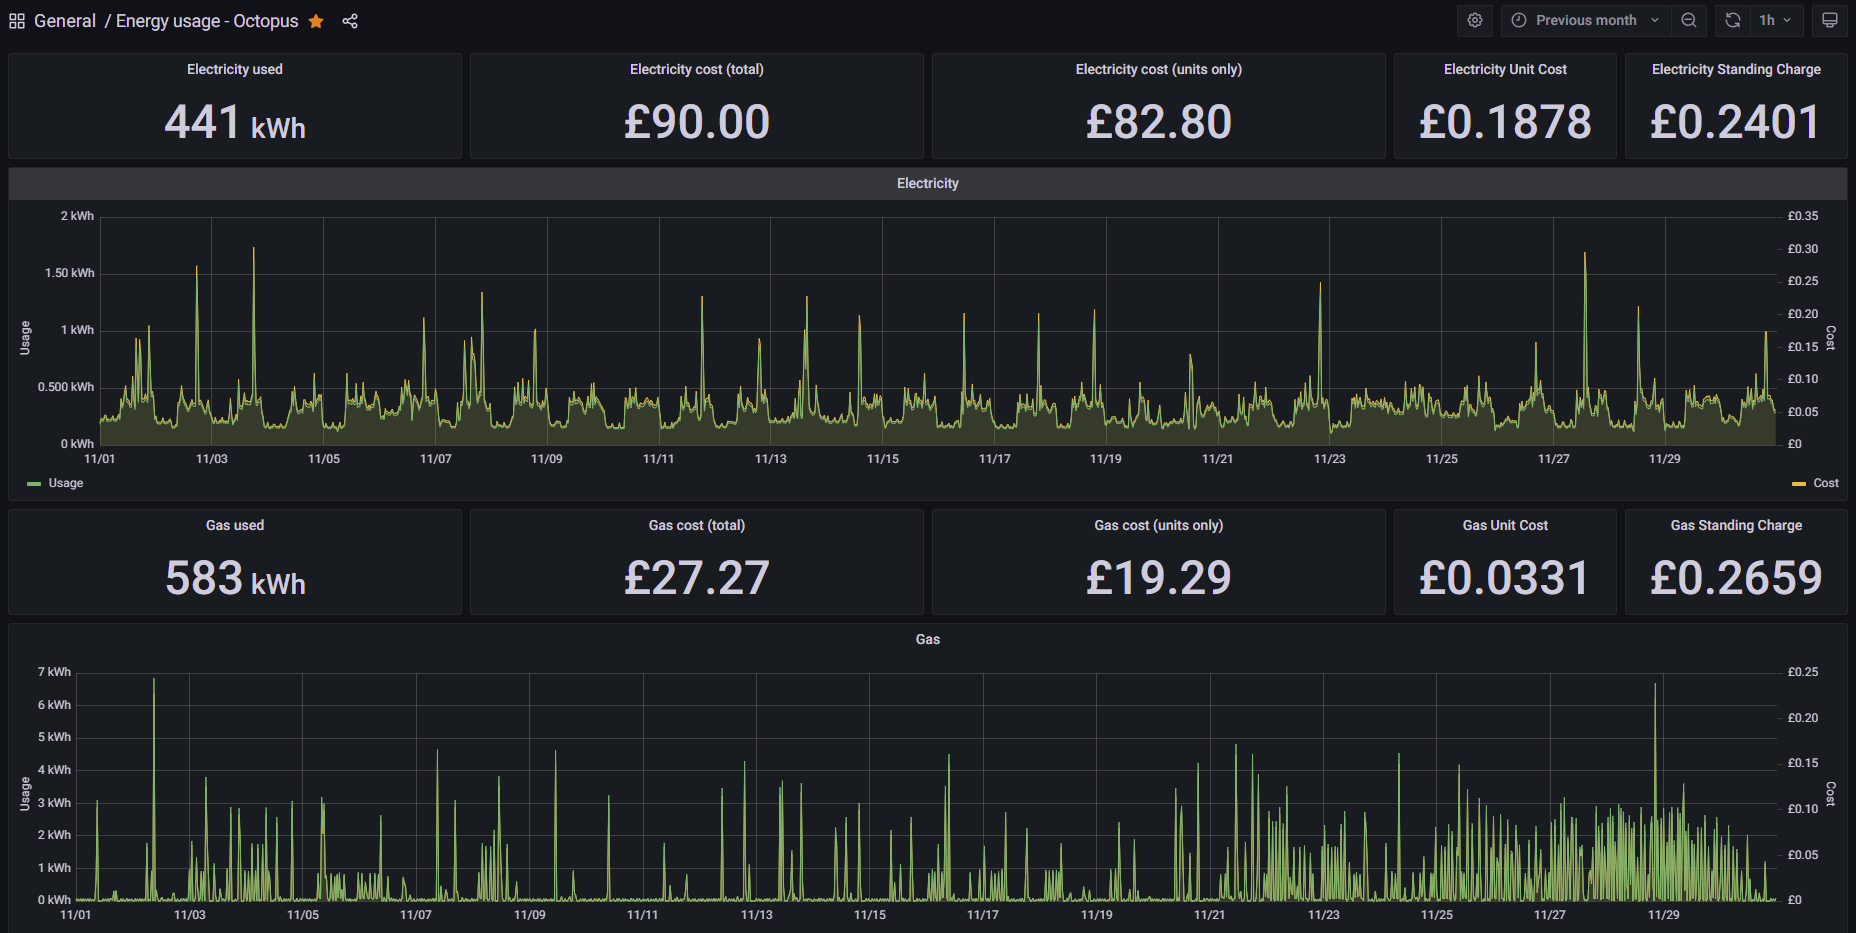Refresh the dashboard
Viewport: 1856px width, 933px height.
pos(1733,20)
